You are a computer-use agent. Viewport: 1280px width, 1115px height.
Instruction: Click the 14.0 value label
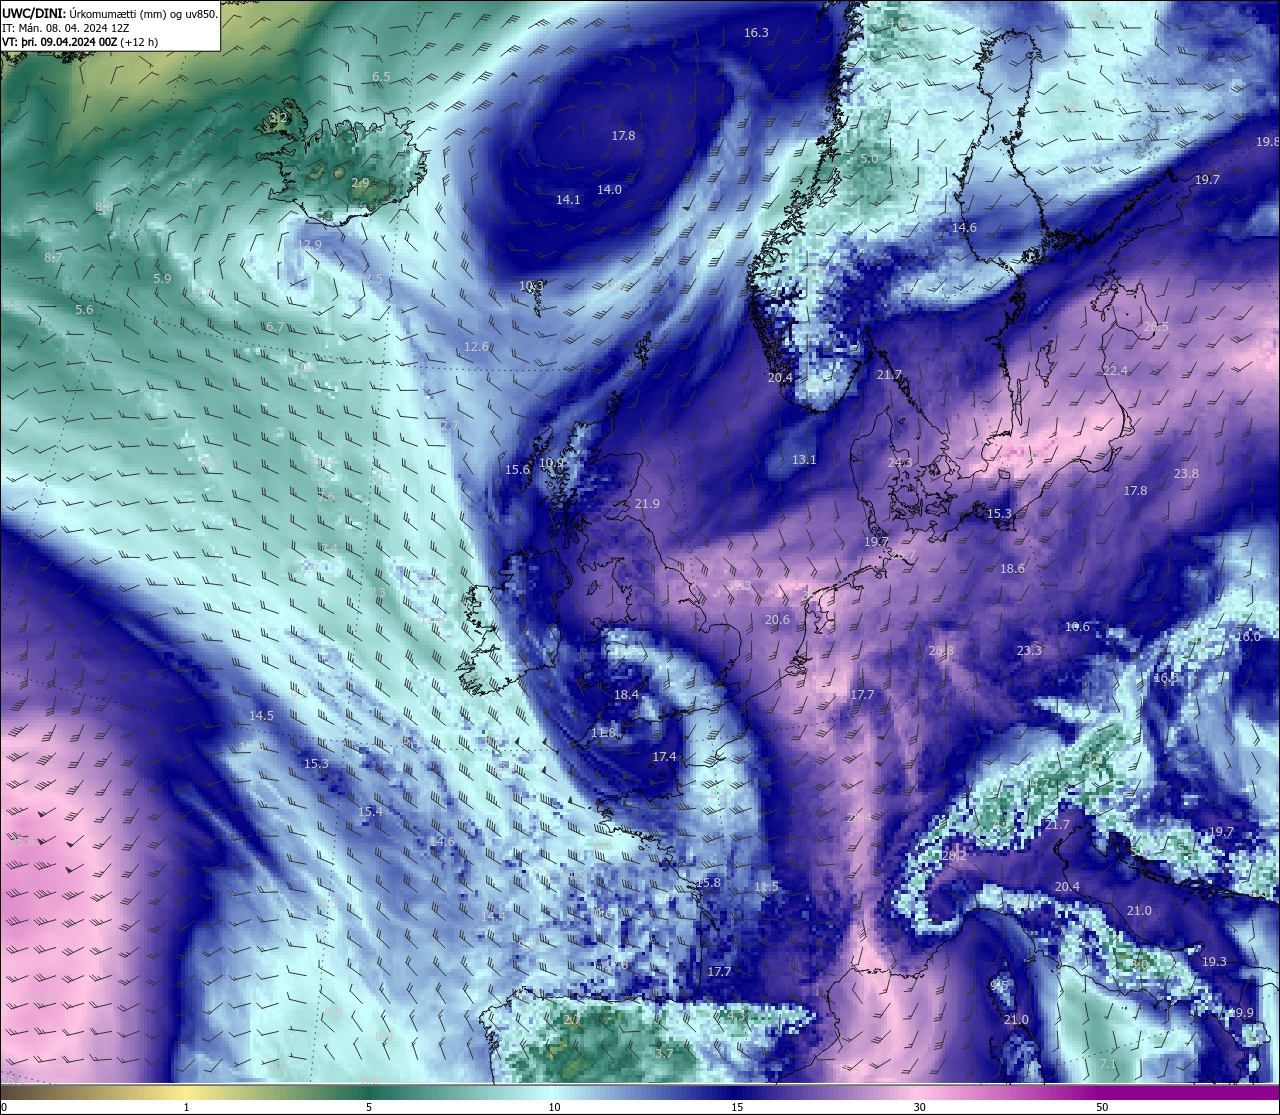click(x=609, y=190)
